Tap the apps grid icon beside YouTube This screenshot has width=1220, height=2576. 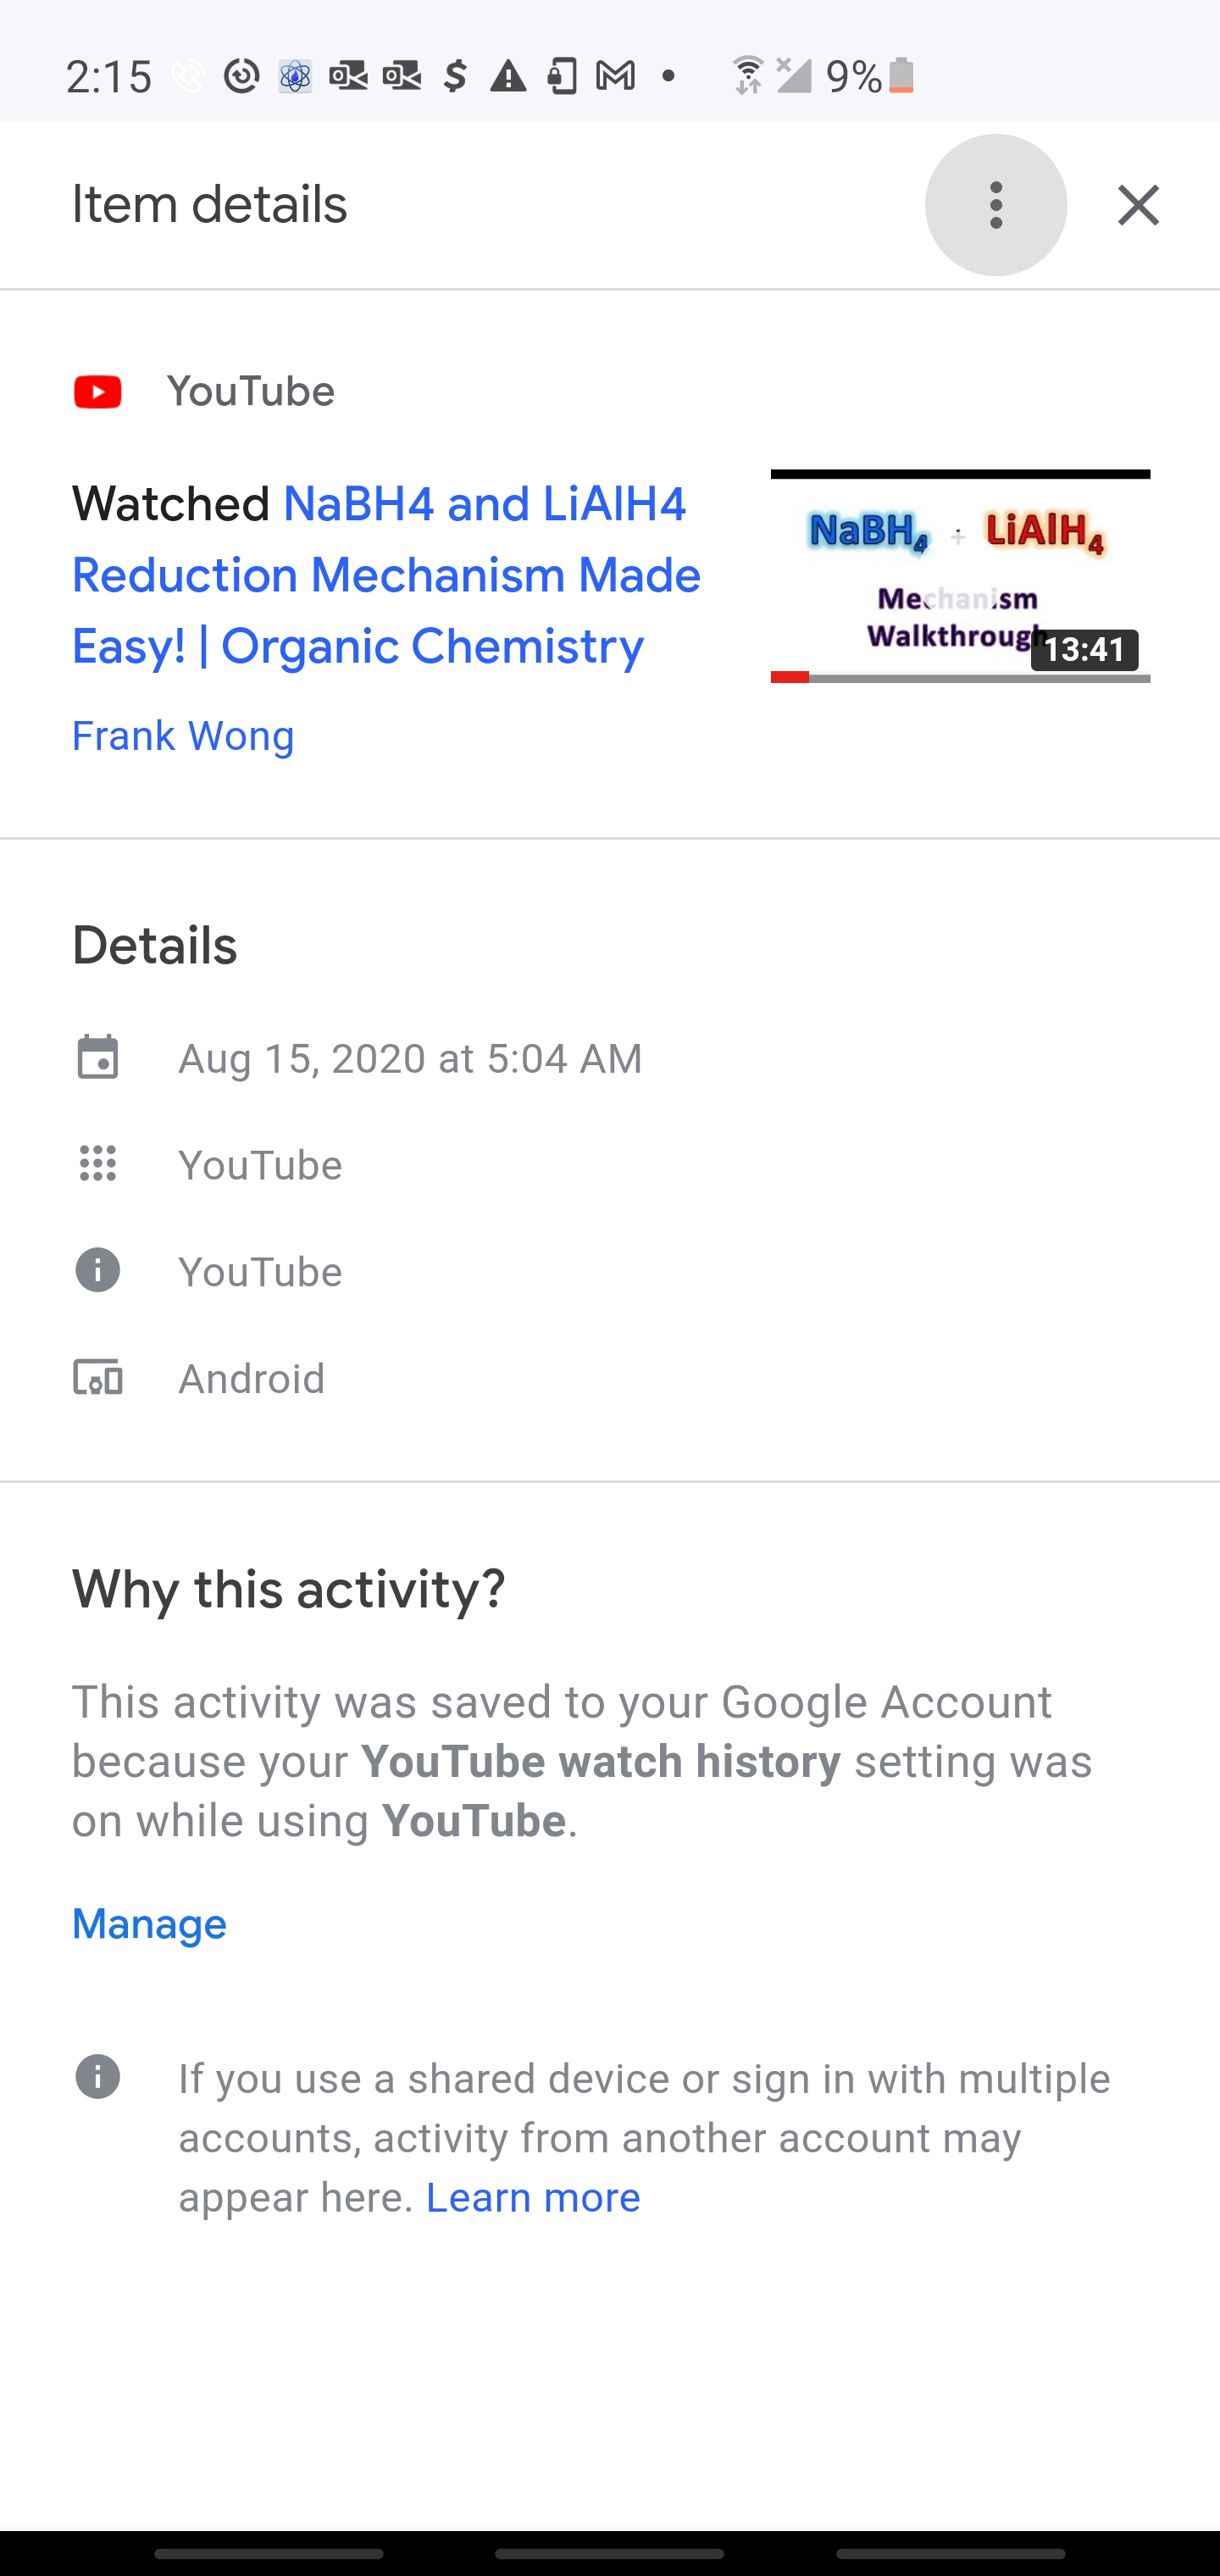click(x=98, y=1164)
